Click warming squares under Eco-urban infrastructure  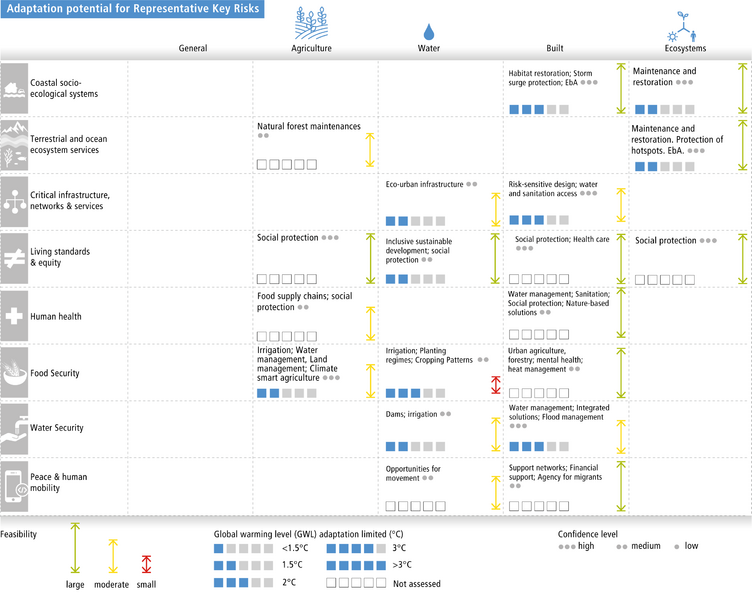click(415, 221)
